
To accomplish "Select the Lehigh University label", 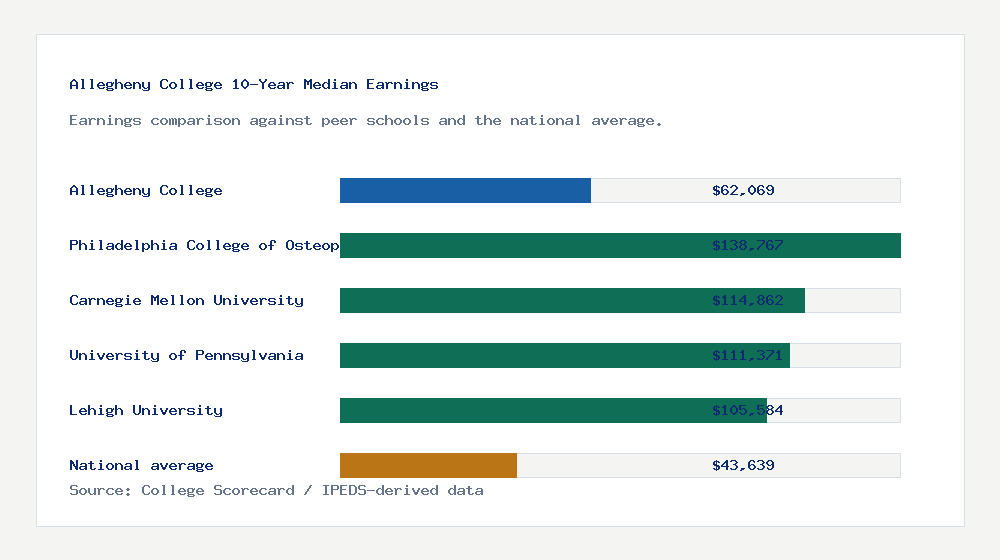I will click(146, 410).
